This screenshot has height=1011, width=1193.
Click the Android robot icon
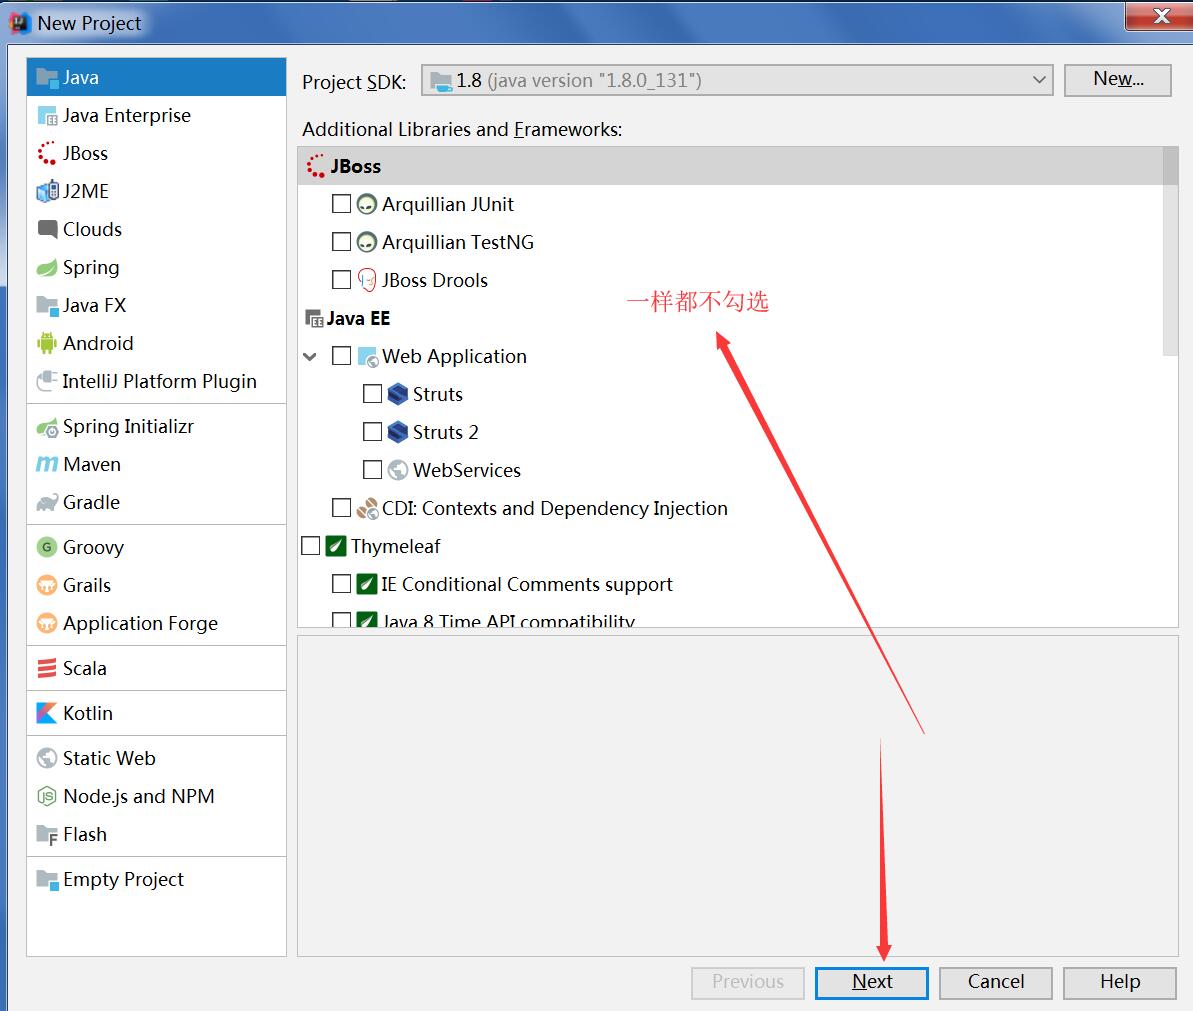point(47,343)
